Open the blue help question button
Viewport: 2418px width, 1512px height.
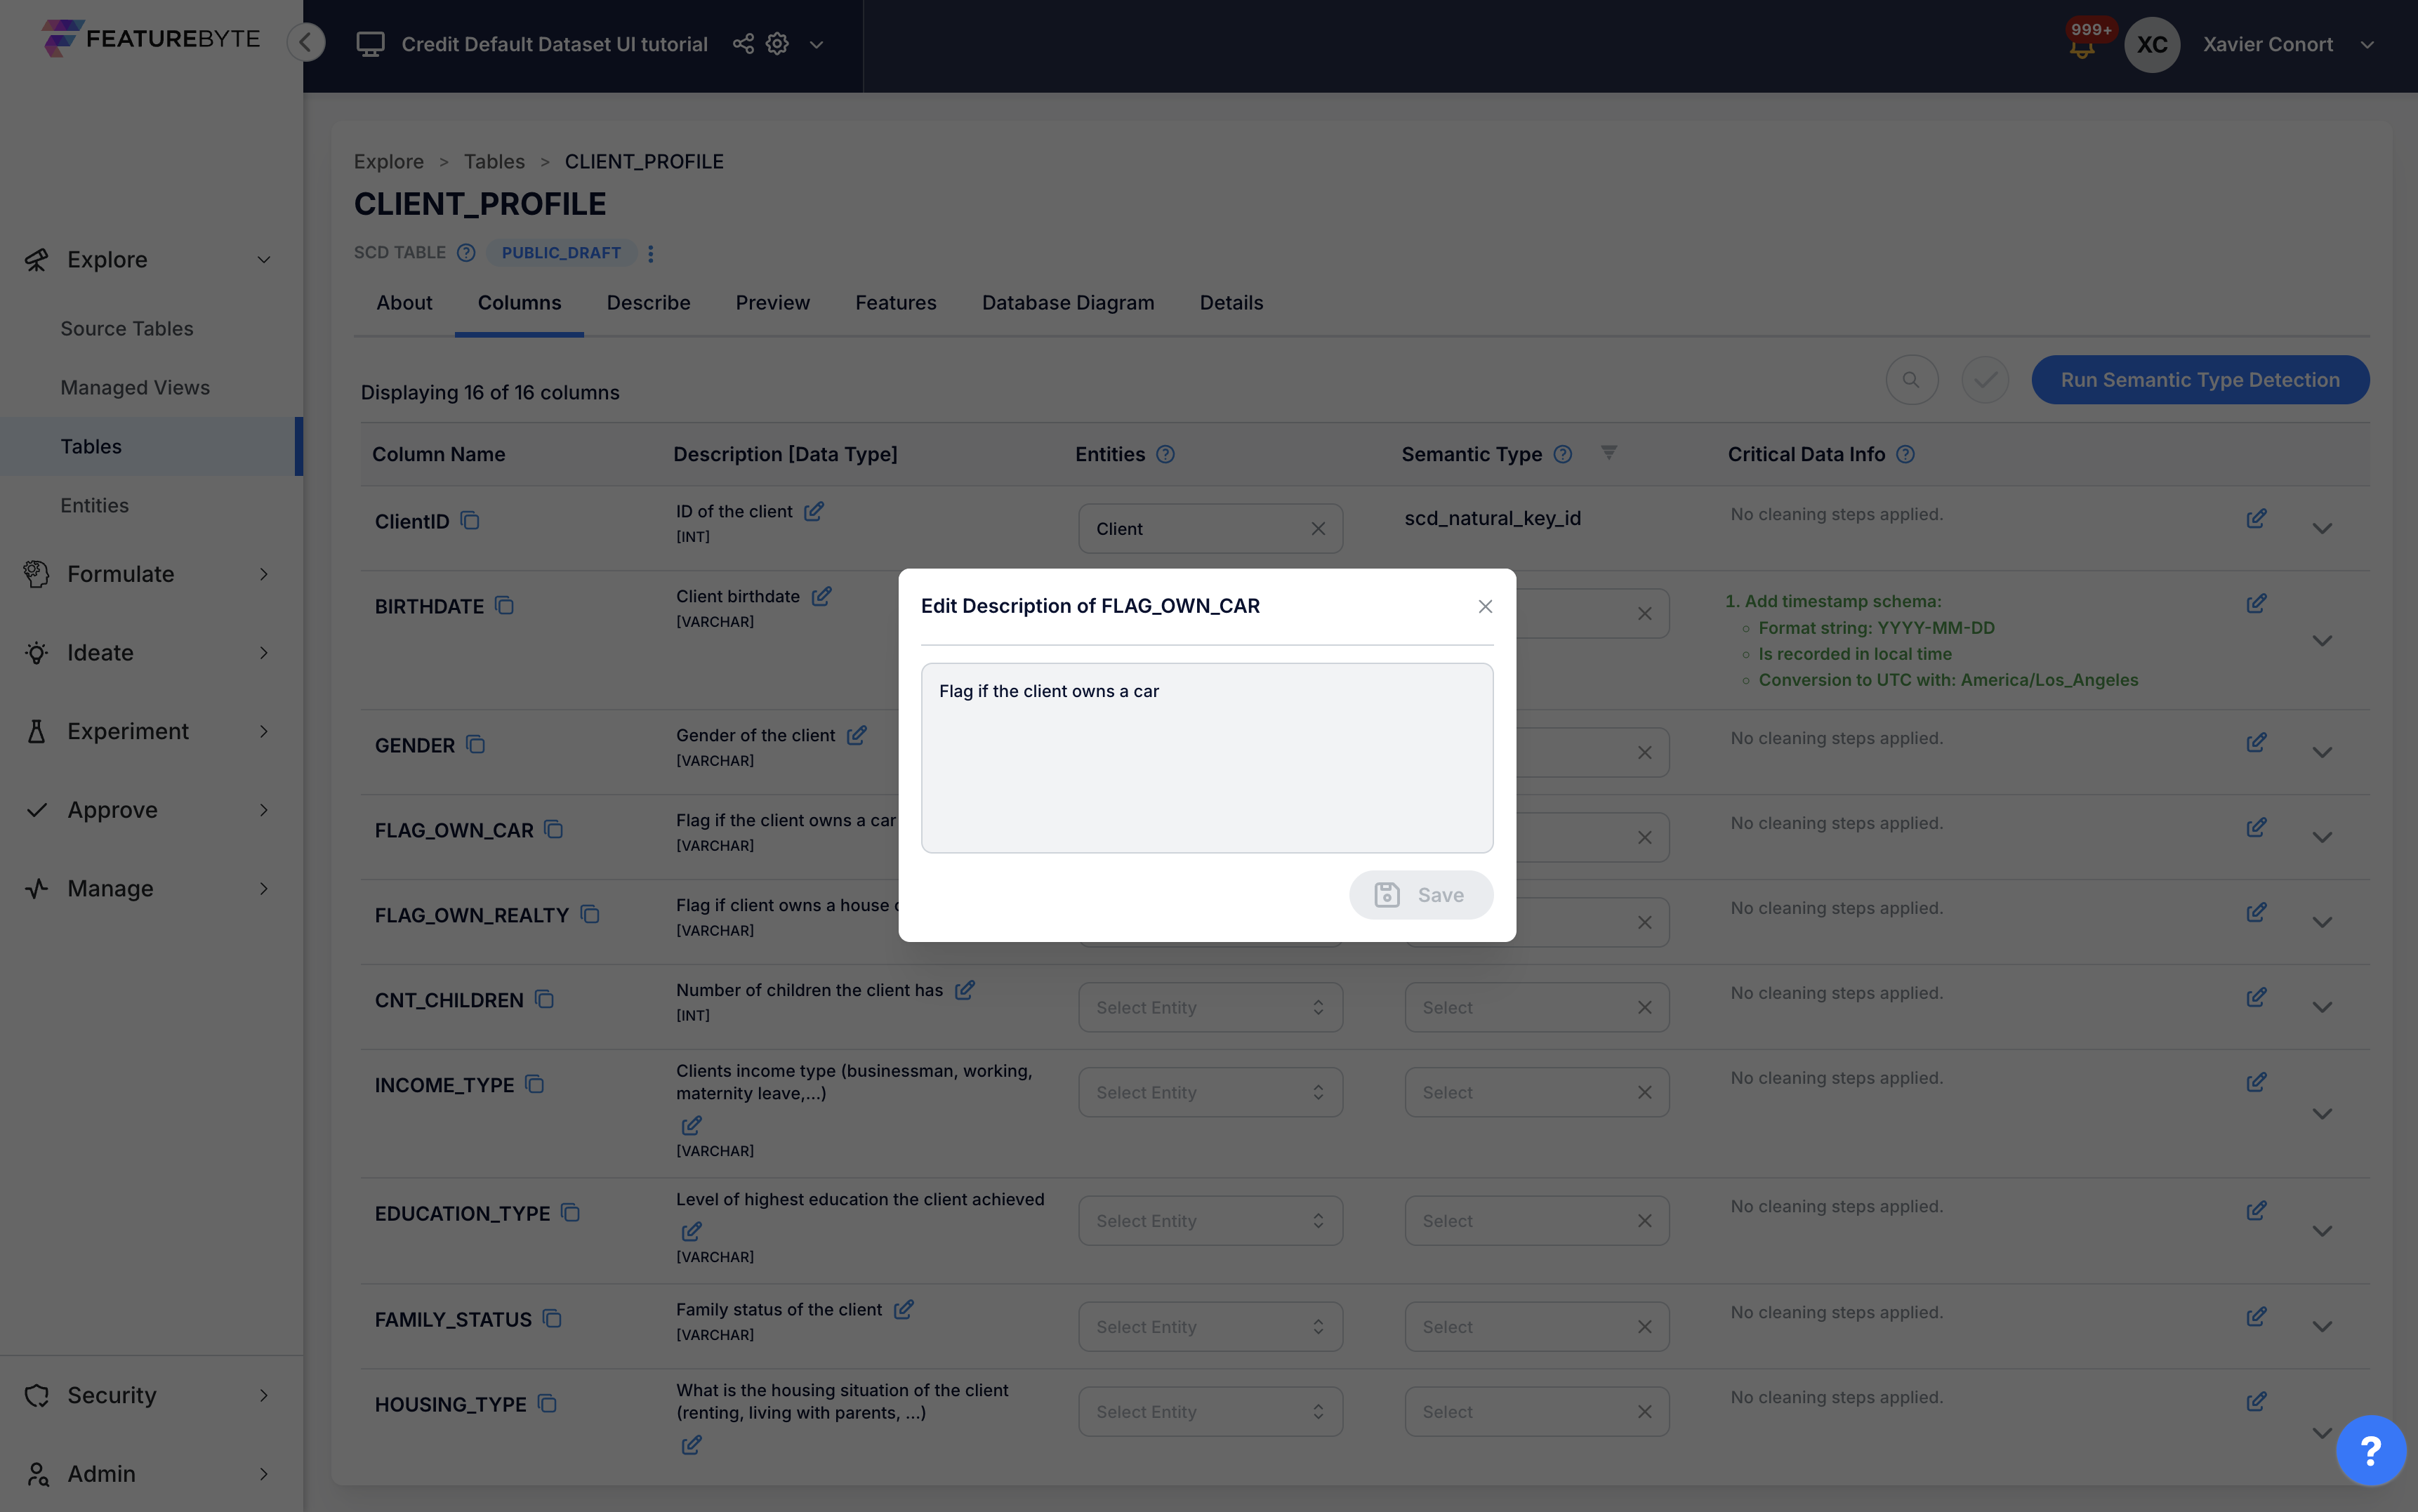click(2370, 1450)
